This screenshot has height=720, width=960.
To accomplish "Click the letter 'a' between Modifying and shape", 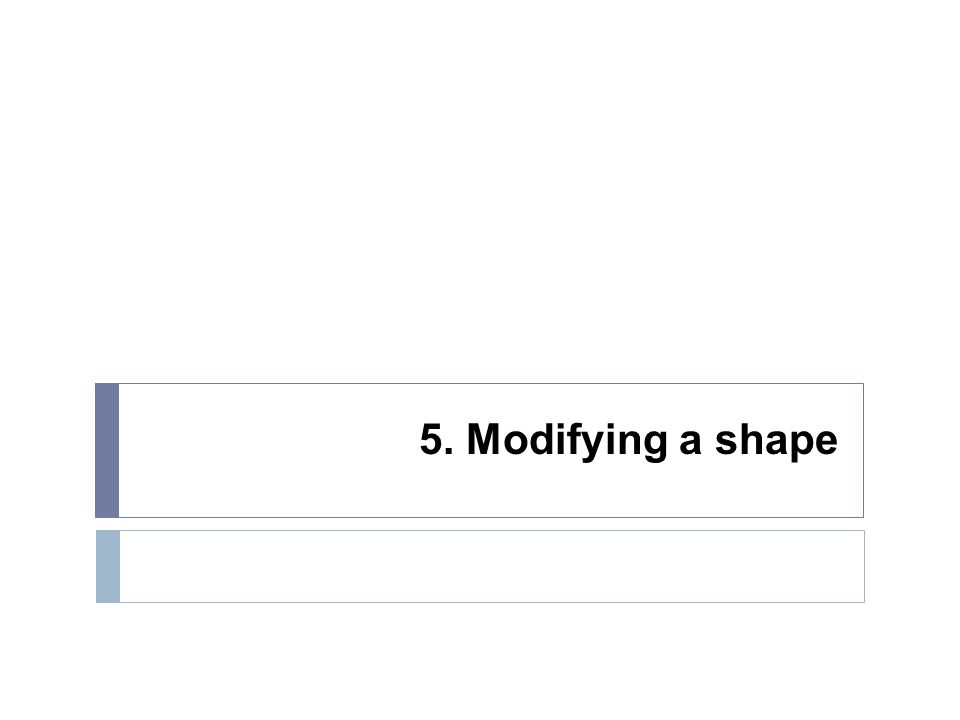I will 691,443.
